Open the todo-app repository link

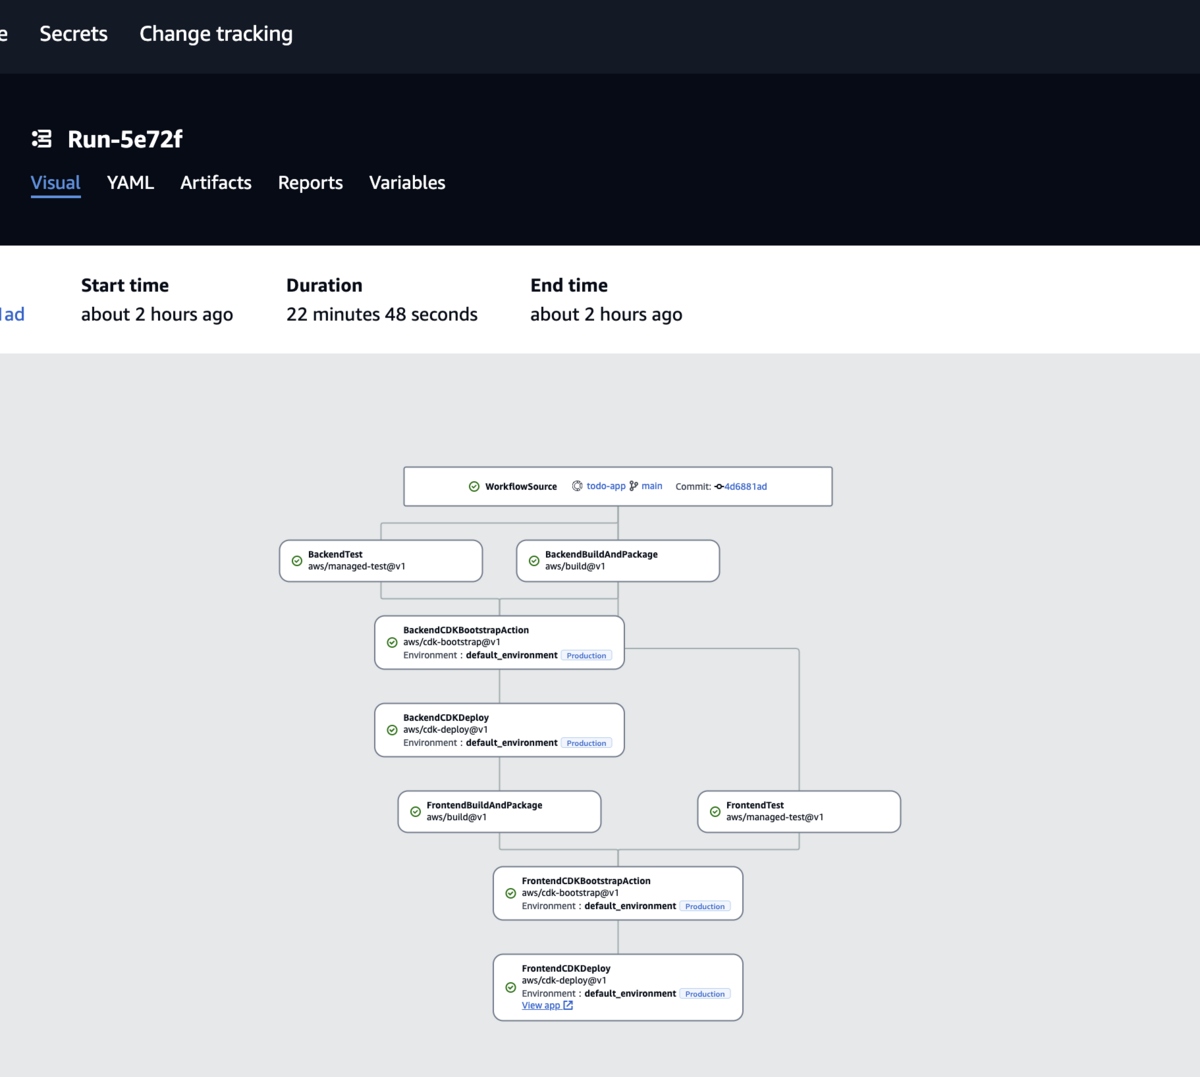click(x=606, y=486)
